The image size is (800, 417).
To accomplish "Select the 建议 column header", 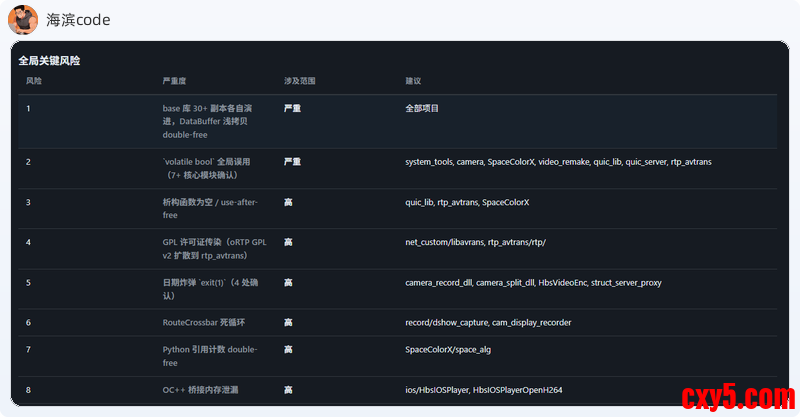I will [413, 80].
